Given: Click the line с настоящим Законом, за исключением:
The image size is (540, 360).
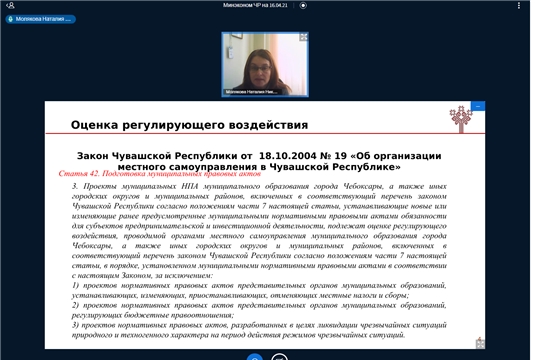Looking at the screenshot, I should (142, 276).
